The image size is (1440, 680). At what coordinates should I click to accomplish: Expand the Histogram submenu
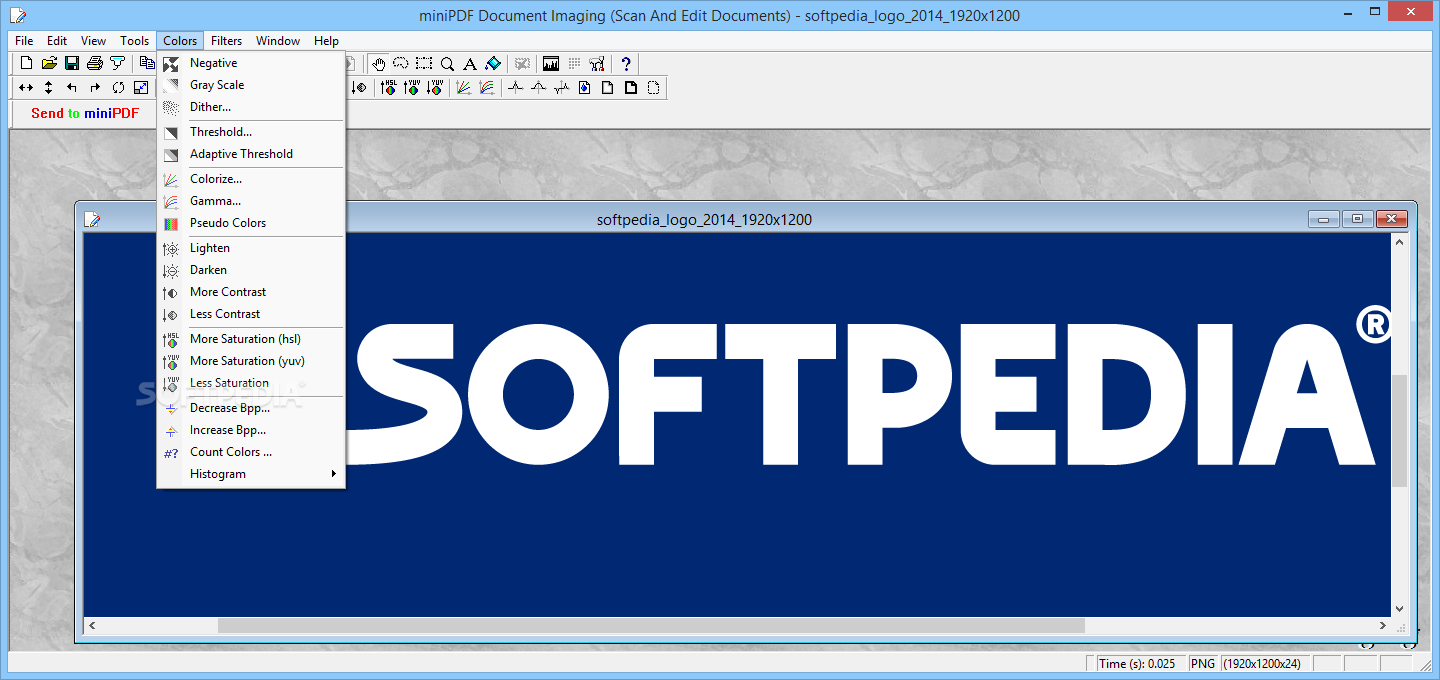pos(251,474)
